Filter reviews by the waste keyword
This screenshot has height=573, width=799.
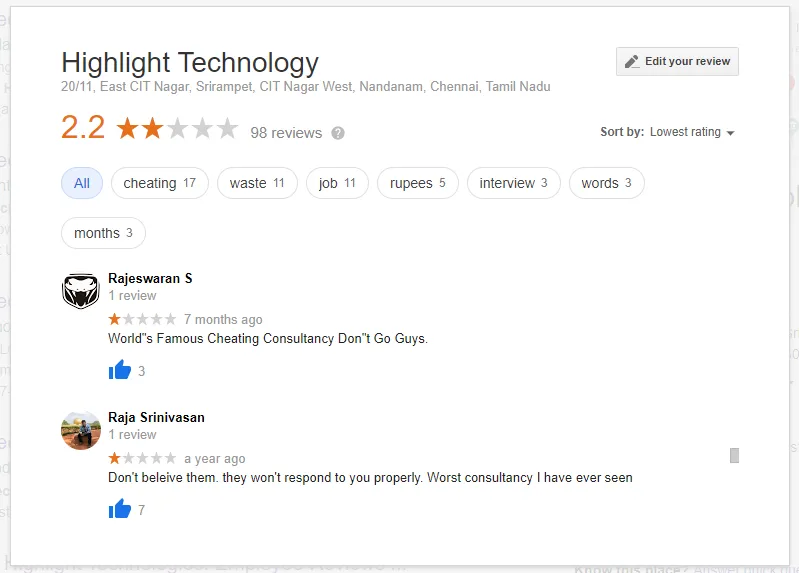257,183
